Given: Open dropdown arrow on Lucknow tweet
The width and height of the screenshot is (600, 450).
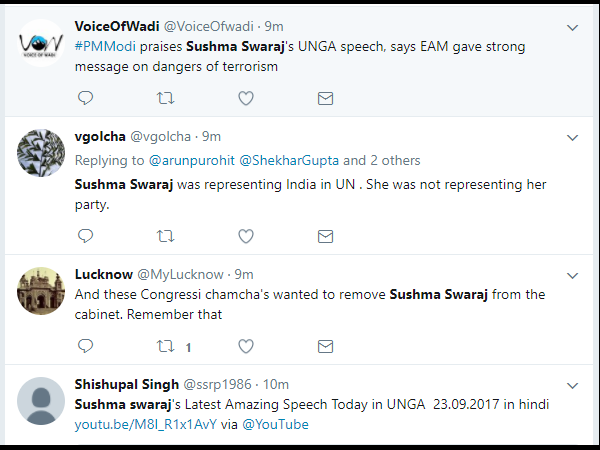Looking at the screenshot, I should (x=571, y=274).
